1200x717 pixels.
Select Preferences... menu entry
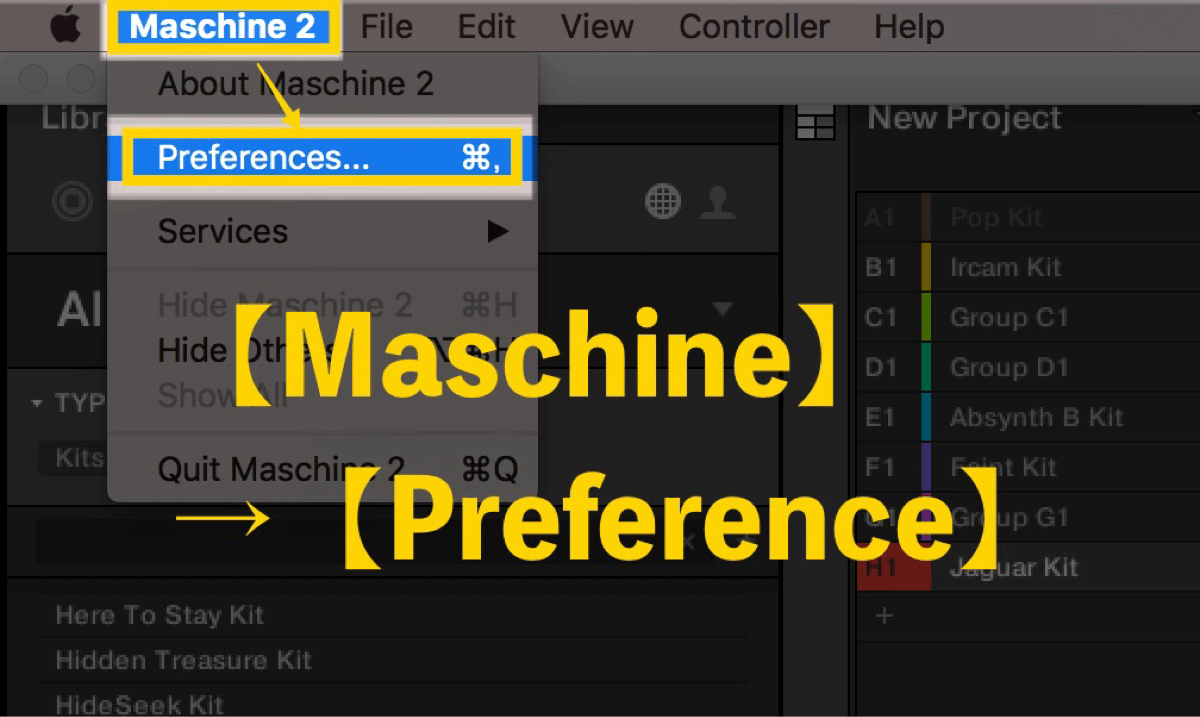[x=323, y=157]
